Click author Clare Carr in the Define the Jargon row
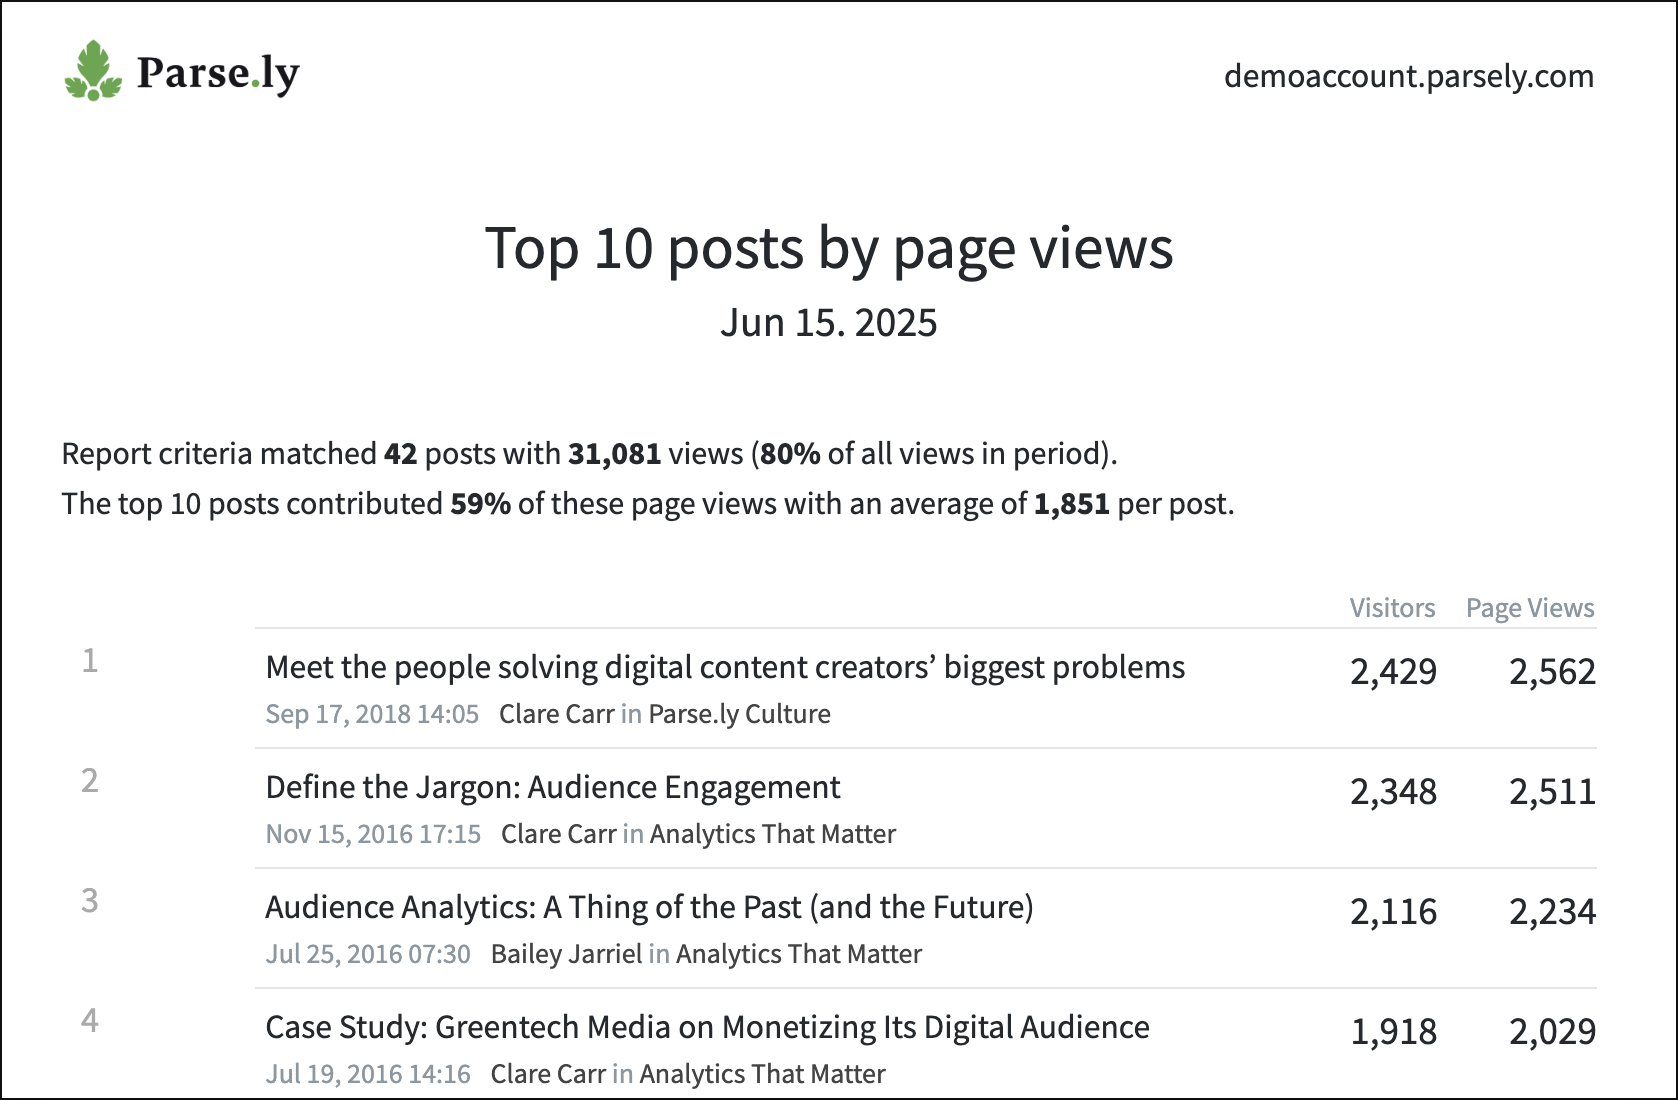The image size is (1678, 1100). coord(558,834)
